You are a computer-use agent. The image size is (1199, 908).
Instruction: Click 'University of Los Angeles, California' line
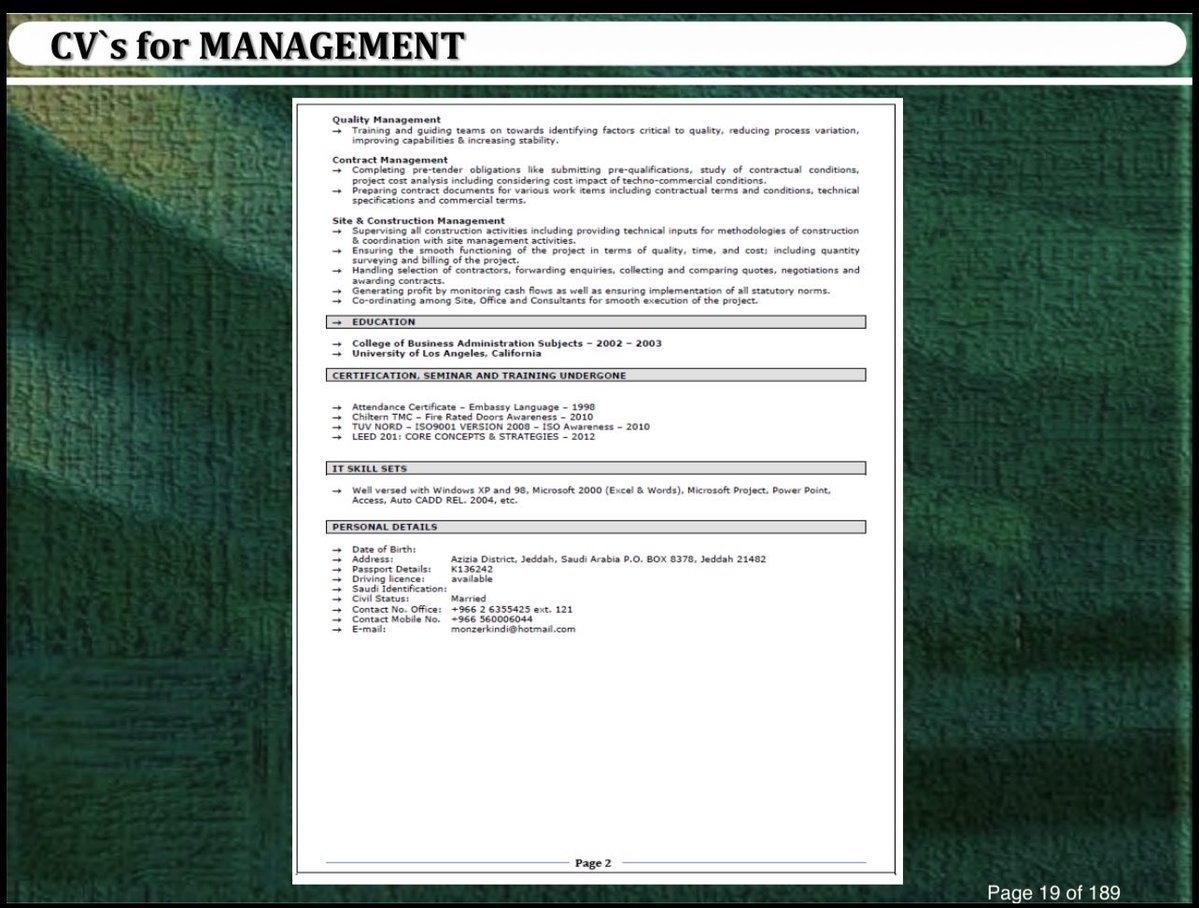[x=447, y=353]
